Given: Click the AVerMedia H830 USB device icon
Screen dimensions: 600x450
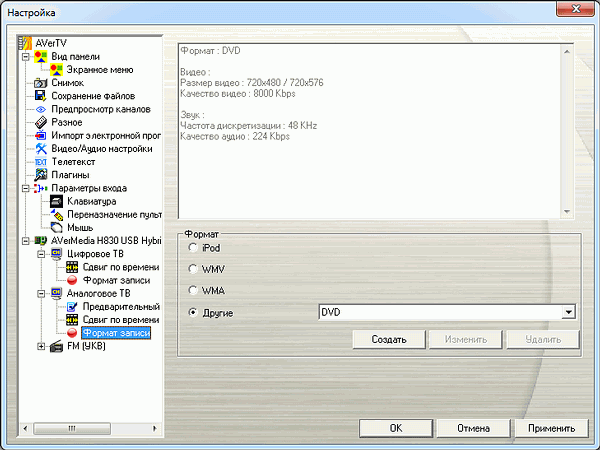Looking at the screenshot, I should (x=41, y=241).
